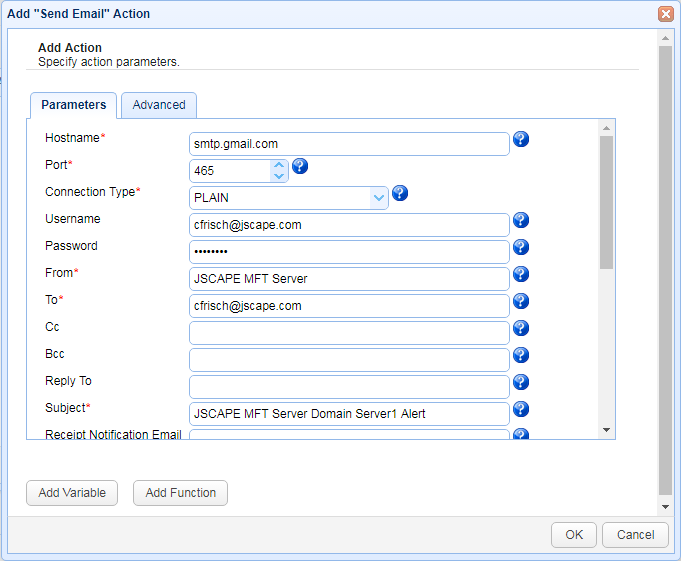This screenshot has height=561, width=681.
Task: Click help icon next to Hostname field
Action: (520, 139)
